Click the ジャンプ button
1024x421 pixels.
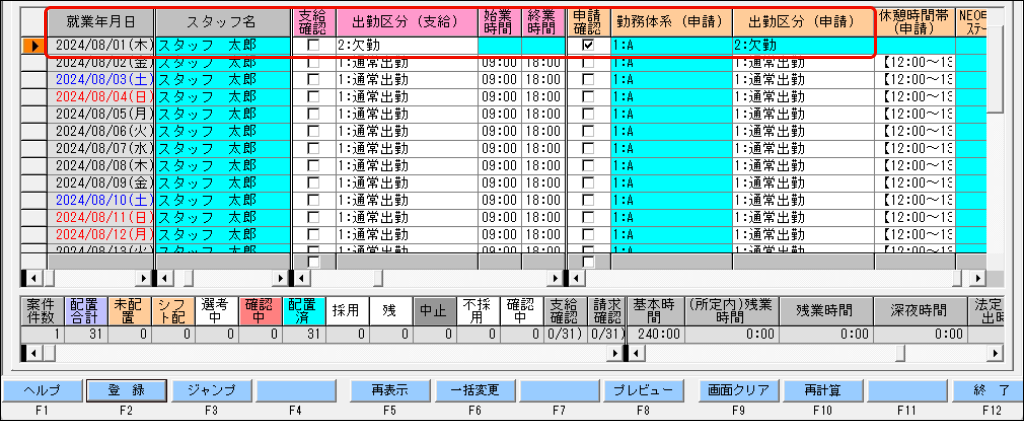tap(211, 390)
